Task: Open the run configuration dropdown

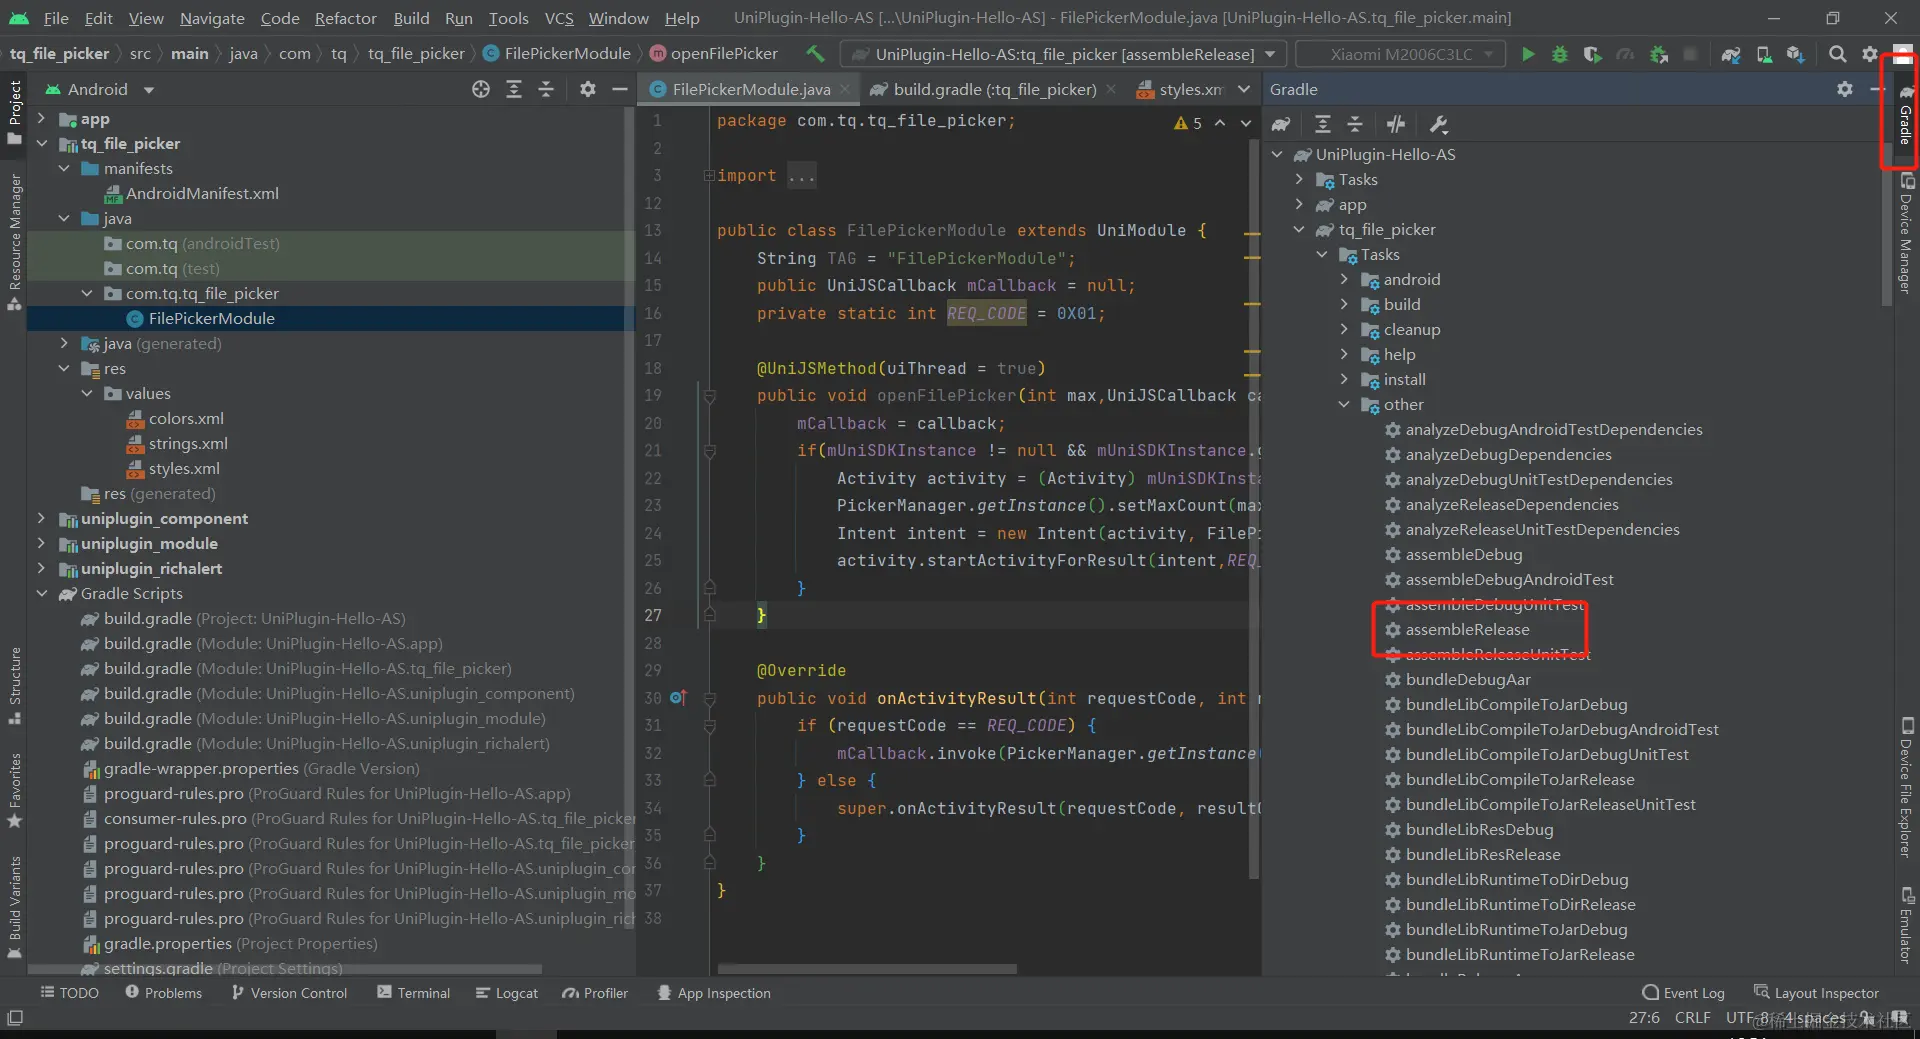Action: pos(1062,54)
